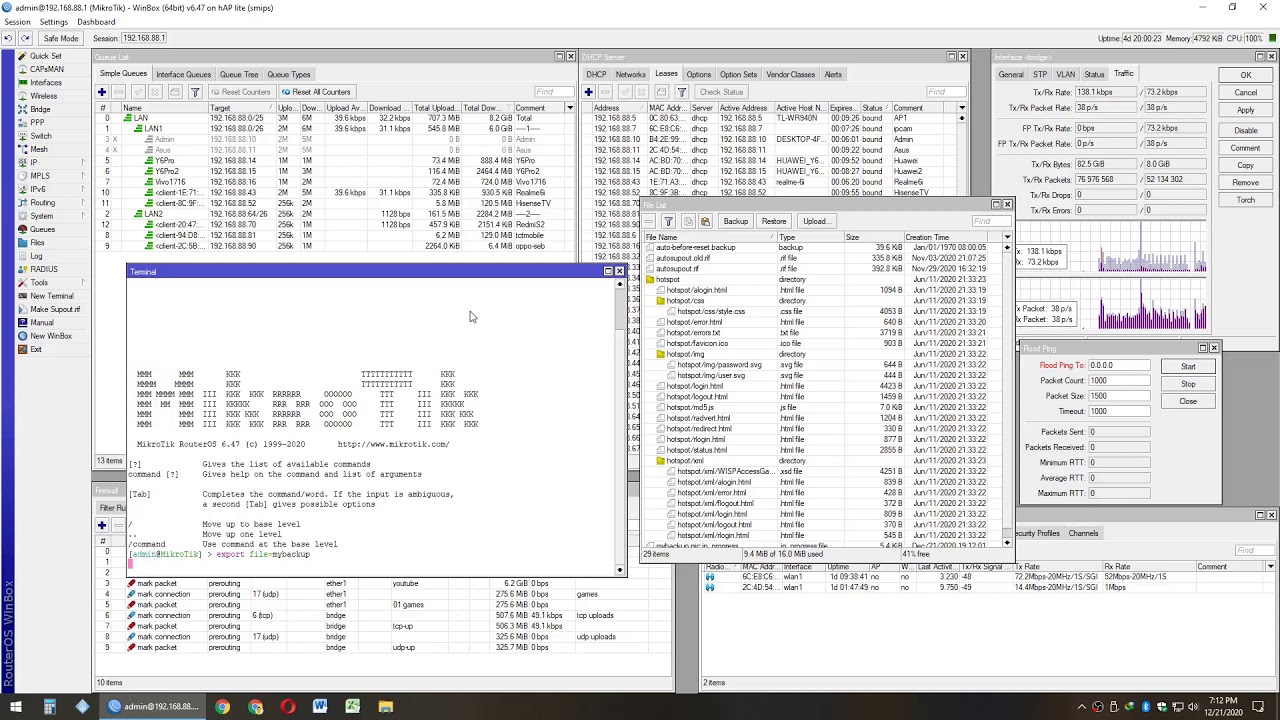This screenshot has width=1280, height=720.
Task: Switch to Interface Queues tab
Action: 183,74
